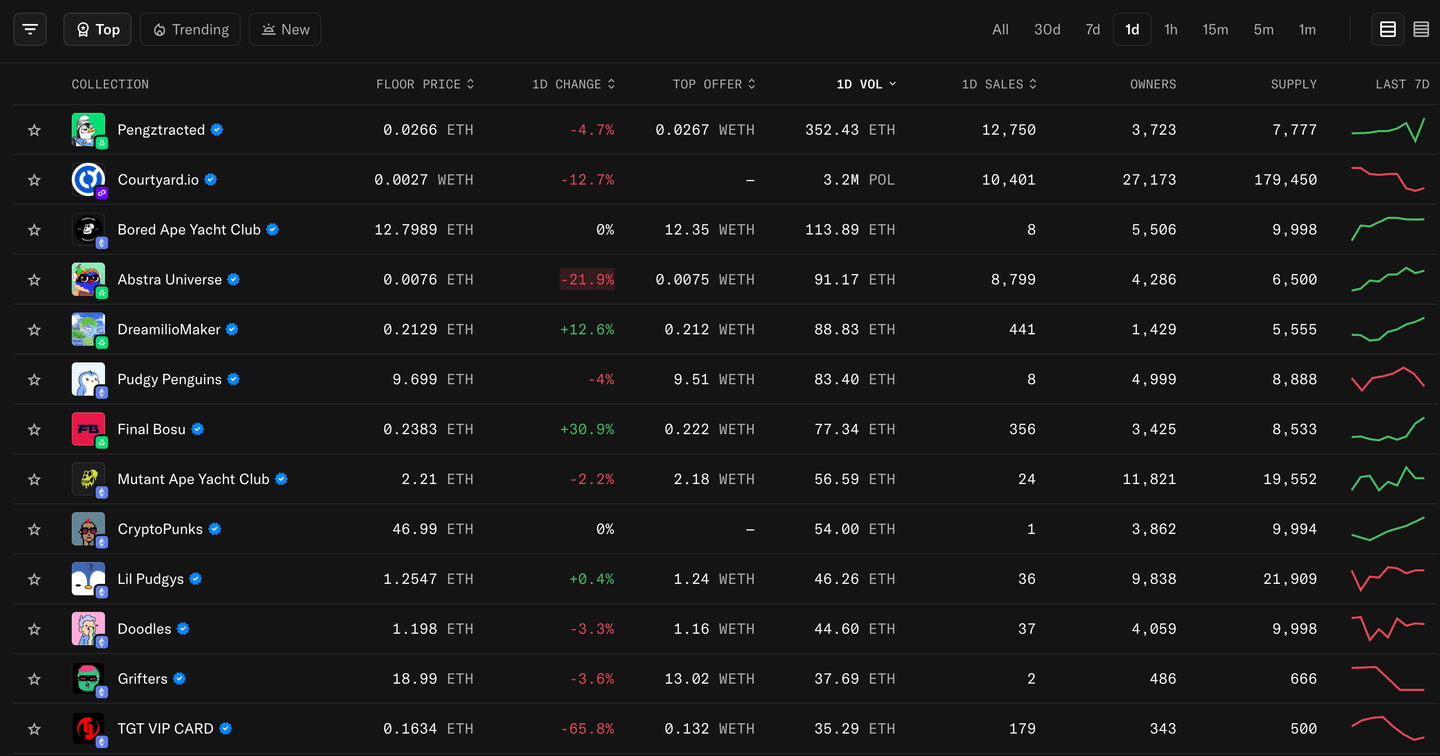This screenshot has width=1440, height=756.
Task: Switch to compact table view icon
Action: (1421, 29)
